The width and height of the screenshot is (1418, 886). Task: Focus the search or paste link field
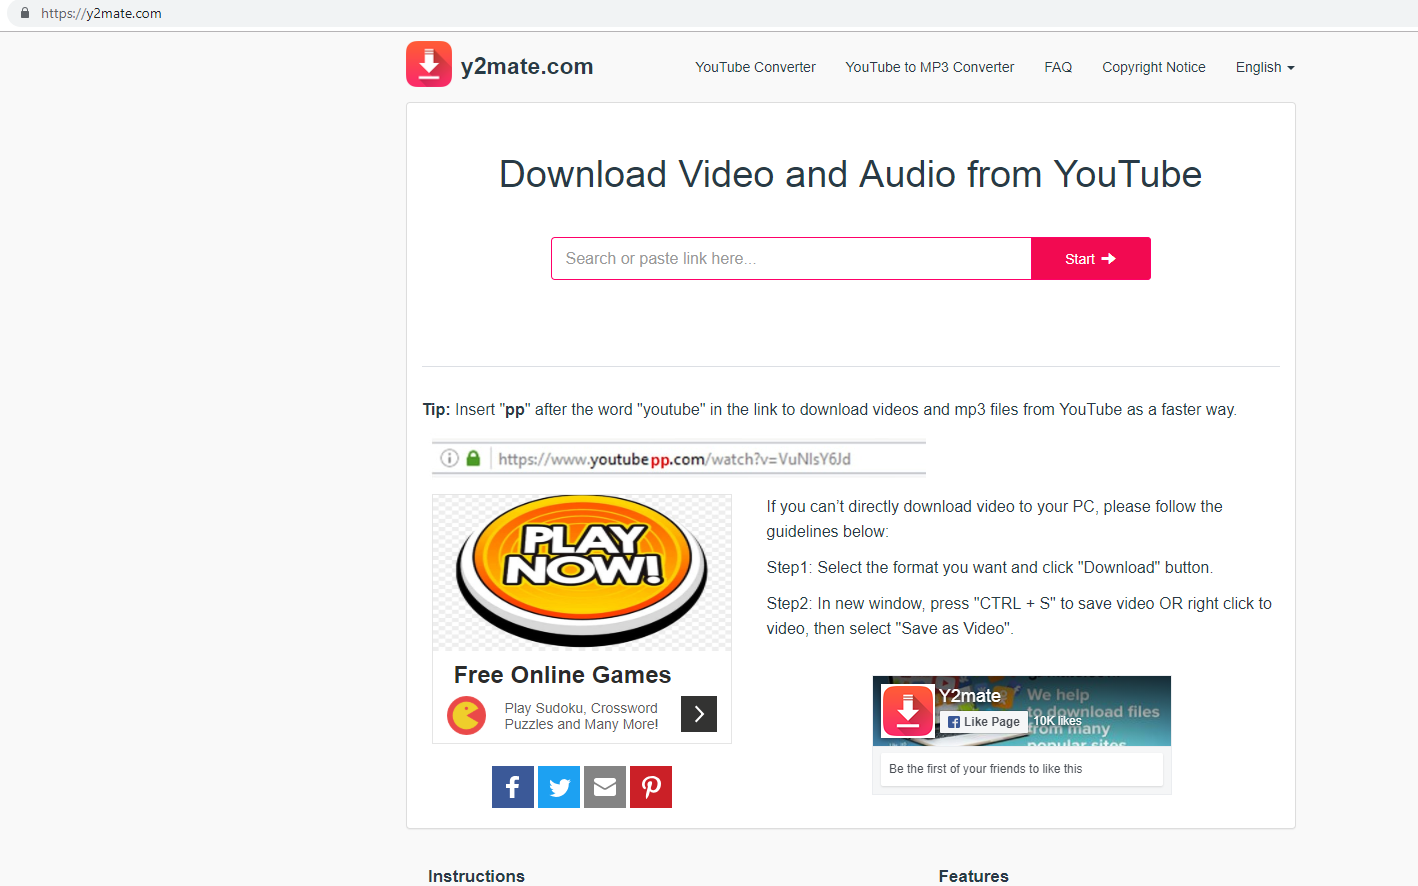(x=791, y=258)
